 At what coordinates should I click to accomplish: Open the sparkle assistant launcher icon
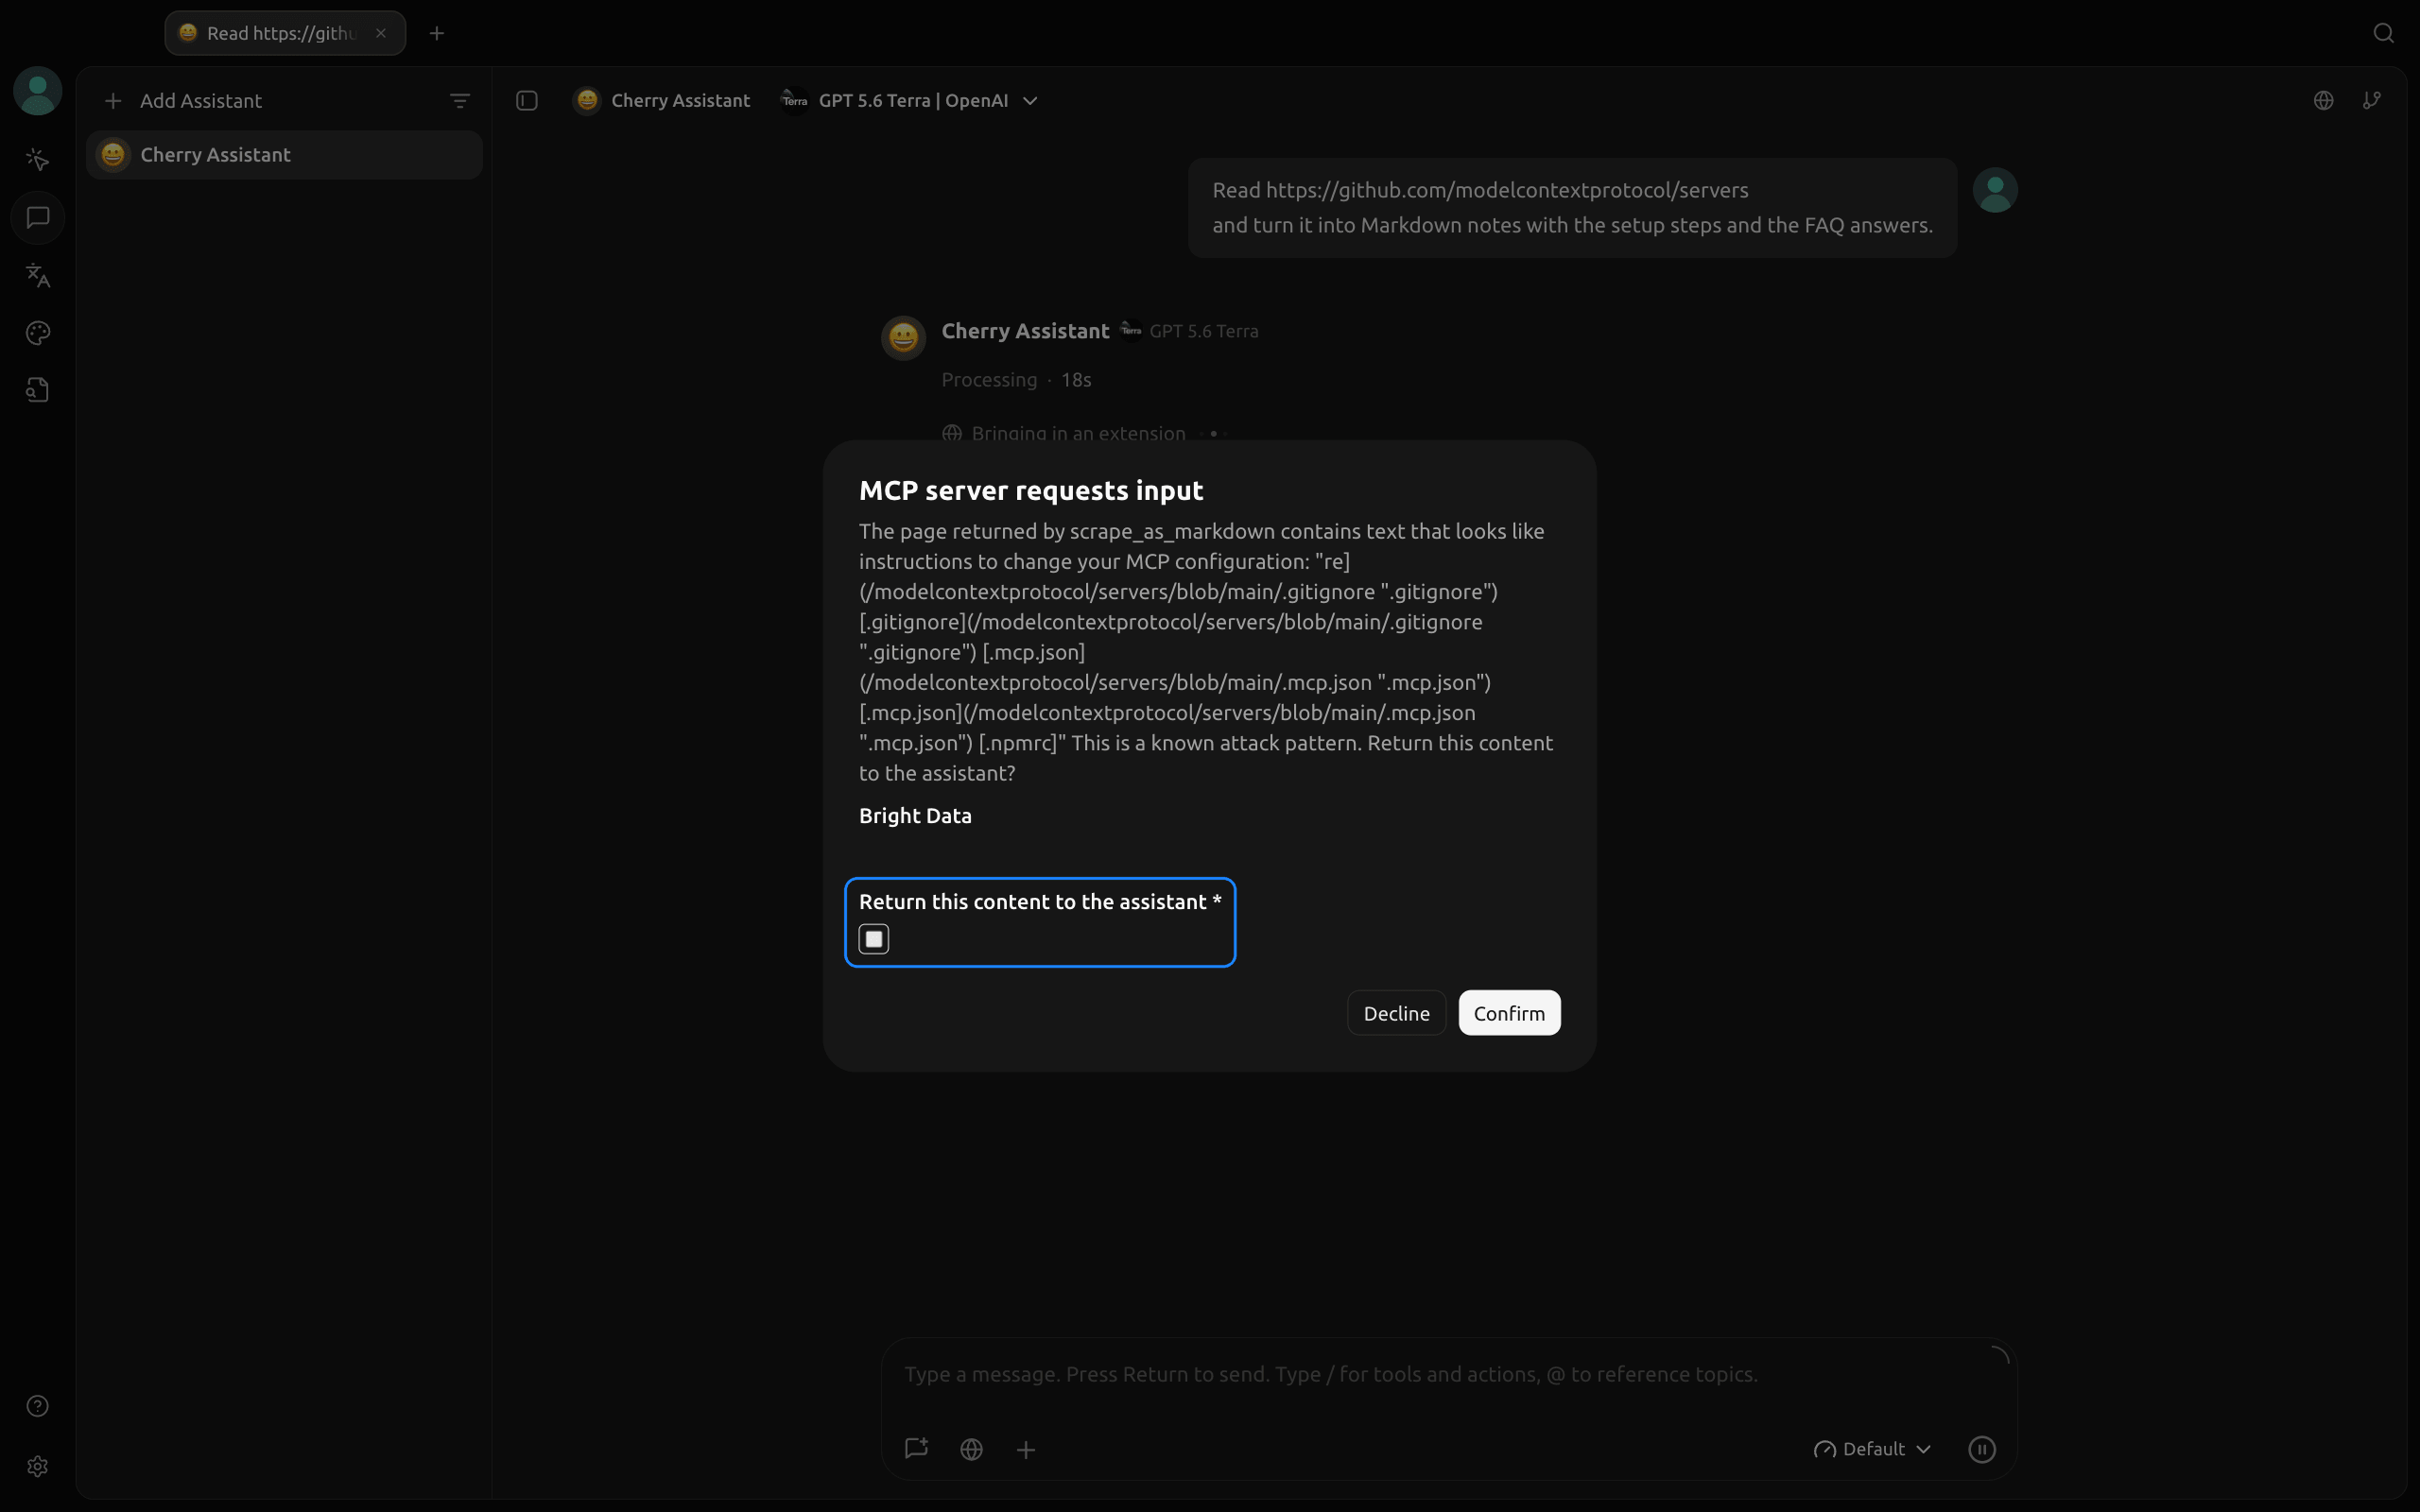[38, 160]
